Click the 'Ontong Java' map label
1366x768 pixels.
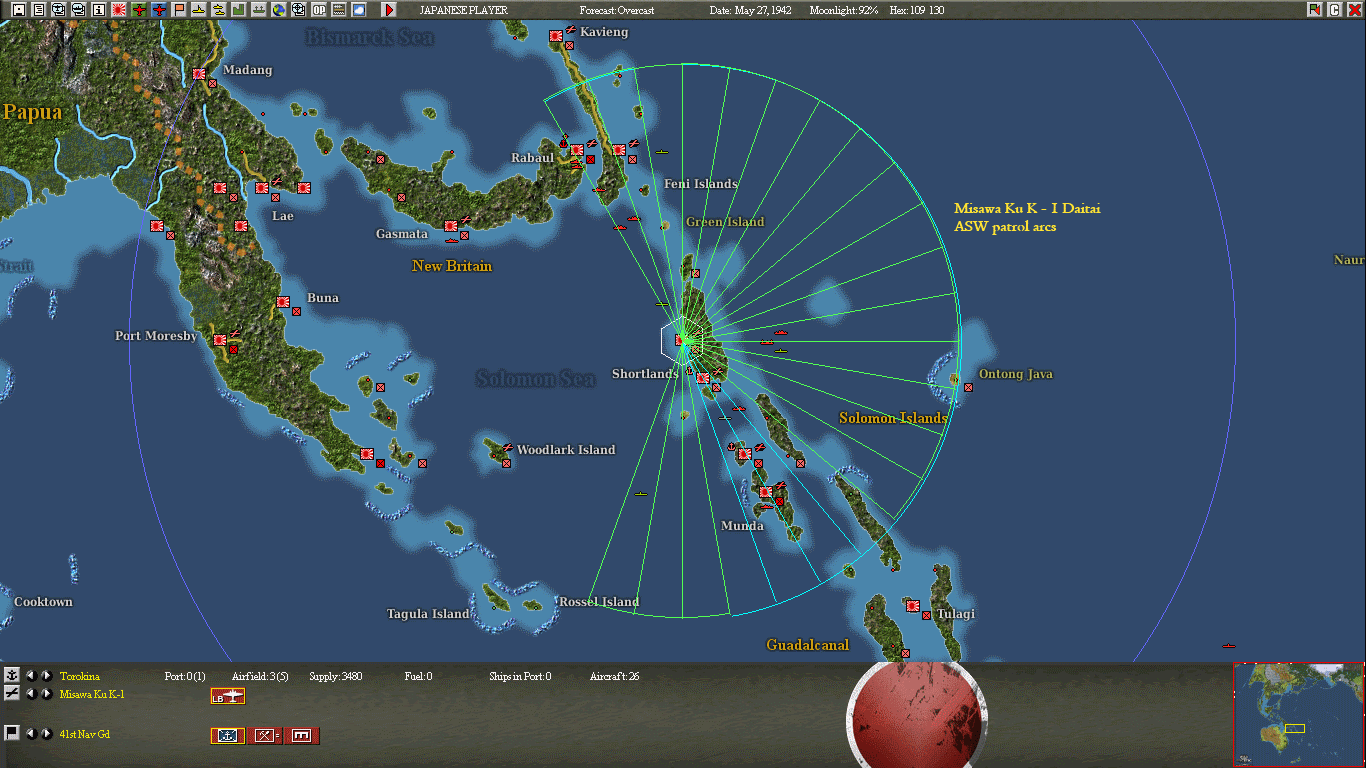[x=1016, y=374]
